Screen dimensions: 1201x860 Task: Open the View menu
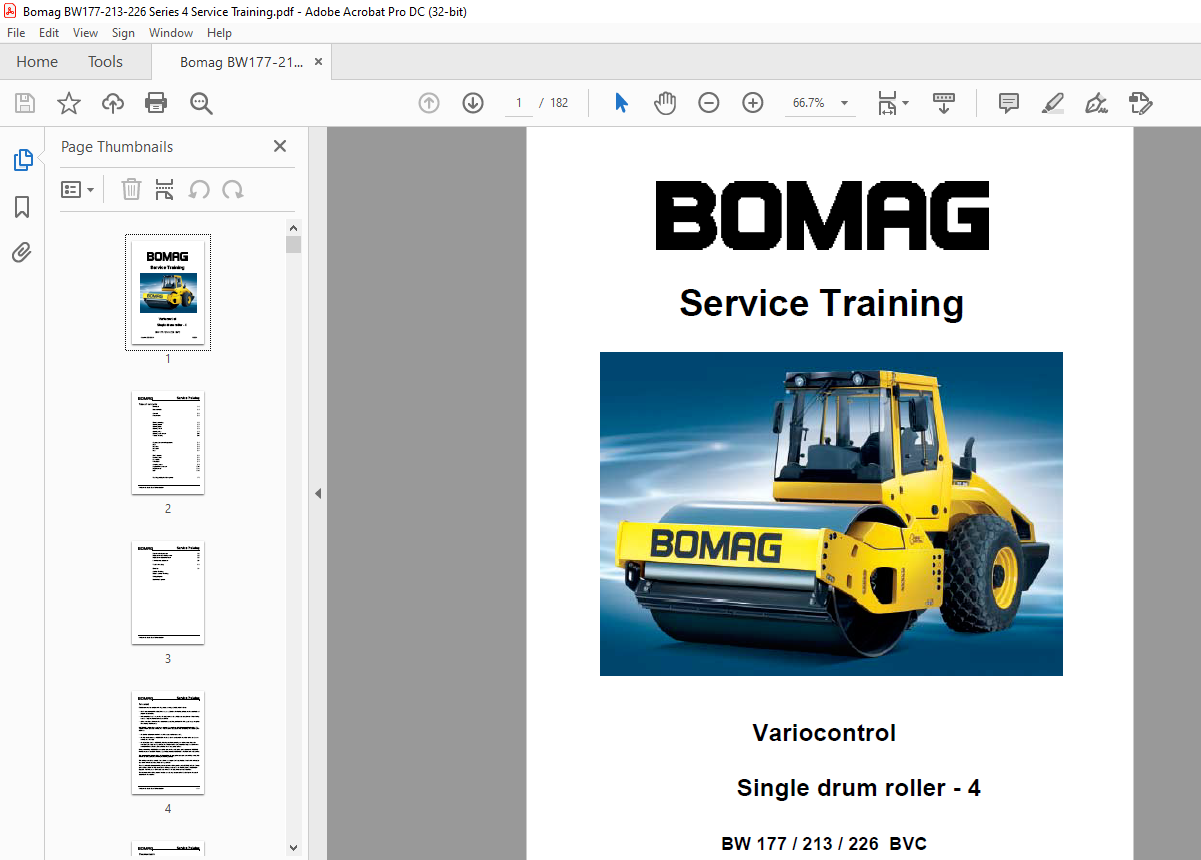click(85, 33)
